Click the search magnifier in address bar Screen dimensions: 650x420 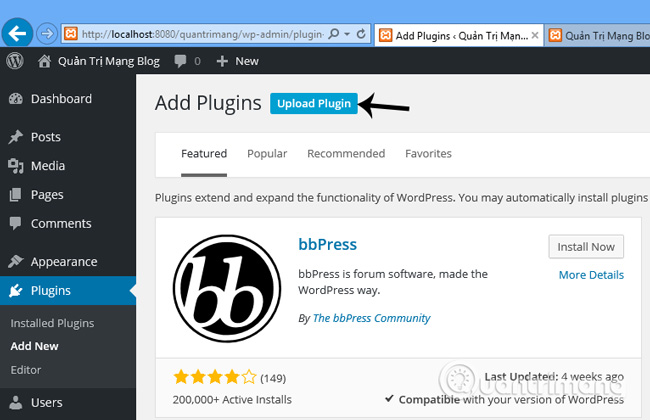pos(334,34)
